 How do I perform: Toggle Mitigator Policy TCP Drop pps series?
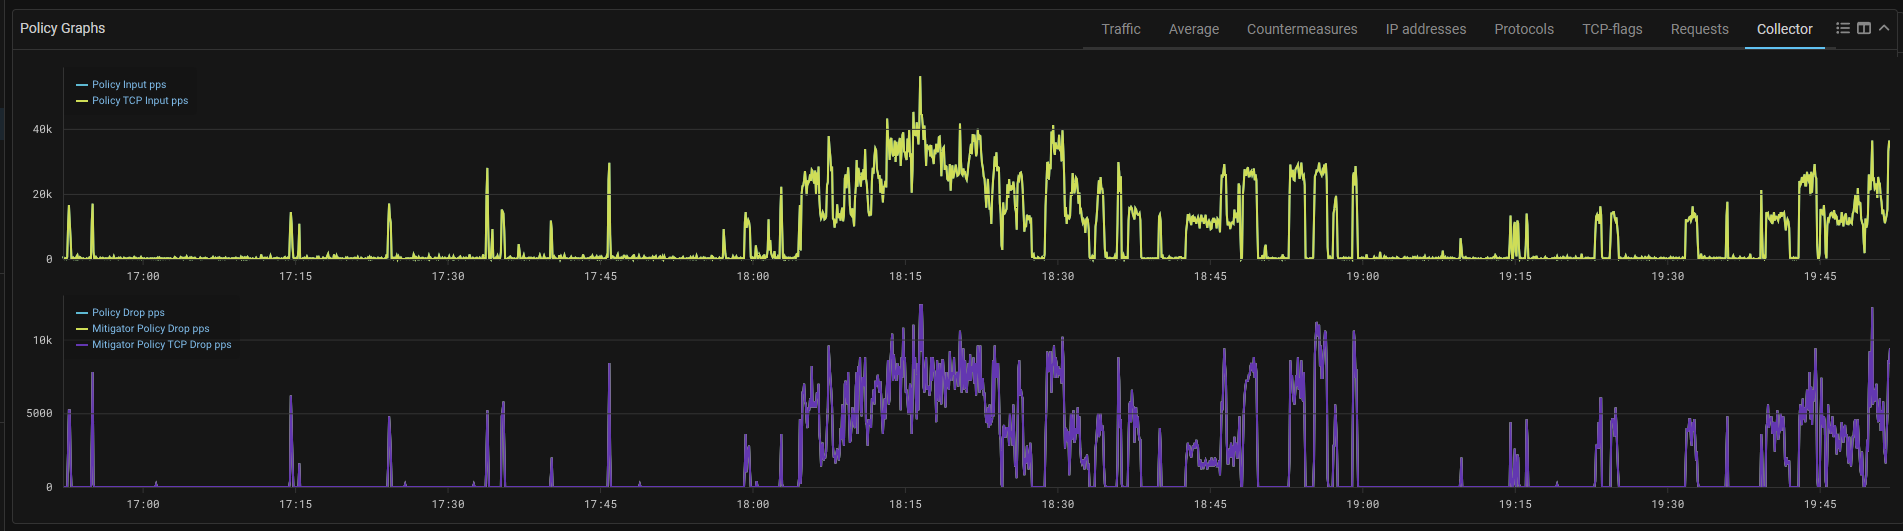coord(161,345)
